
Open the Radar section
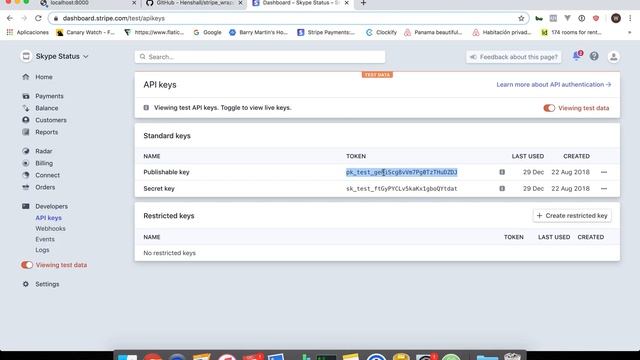click(44, 151)
